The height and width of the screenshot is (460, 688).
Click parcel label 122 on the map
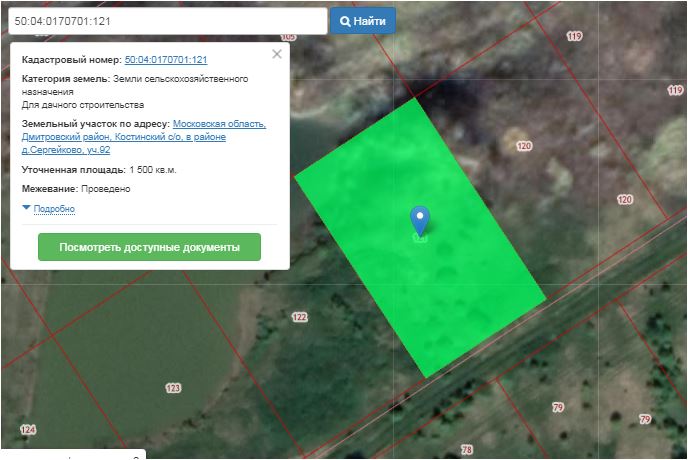(299, 317)
